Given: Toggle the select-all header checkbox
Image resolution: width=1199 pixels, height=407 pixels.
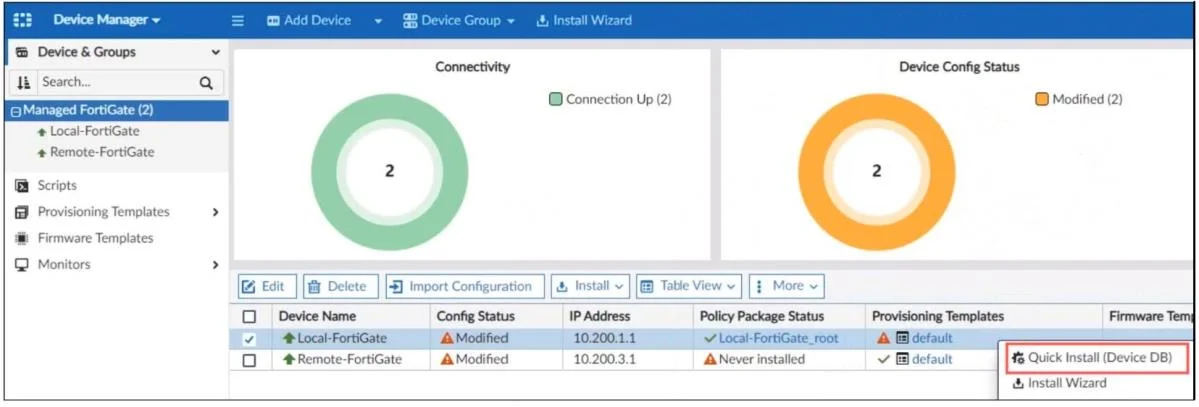Looking at the screenshot, I should point(249,317).
